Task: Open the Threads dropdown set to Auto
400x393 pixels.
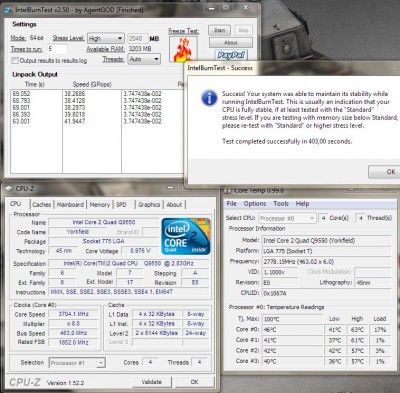Action: click(x=144, y=59)
